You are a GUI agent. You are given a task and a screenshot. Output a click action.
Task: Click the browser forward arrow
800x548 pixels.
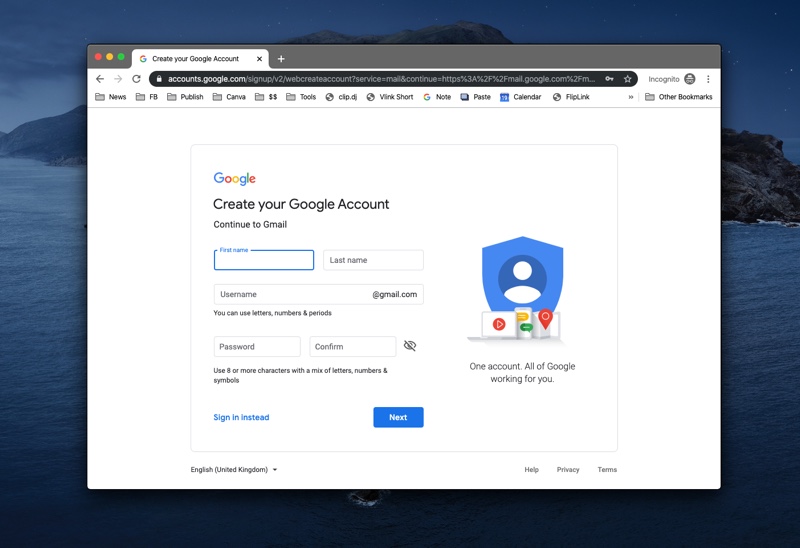tap(118, 79)
